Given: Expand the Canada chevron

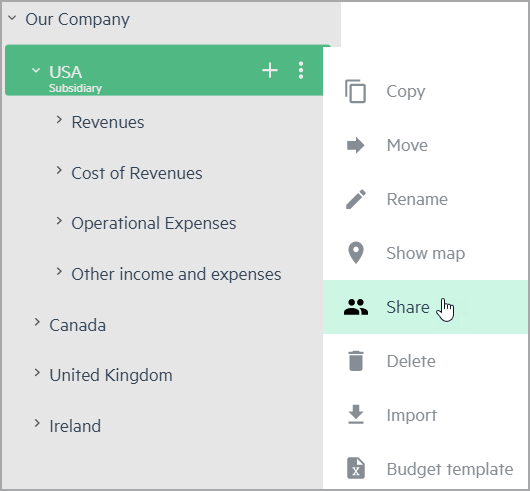Looking at the screenshot, I should (x=37, y=322).
